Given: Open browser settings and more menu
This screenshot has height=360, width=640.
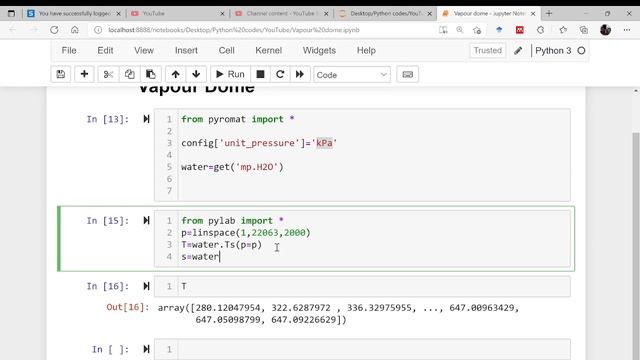Looking at the screenshot, I should tap(627, 30).
